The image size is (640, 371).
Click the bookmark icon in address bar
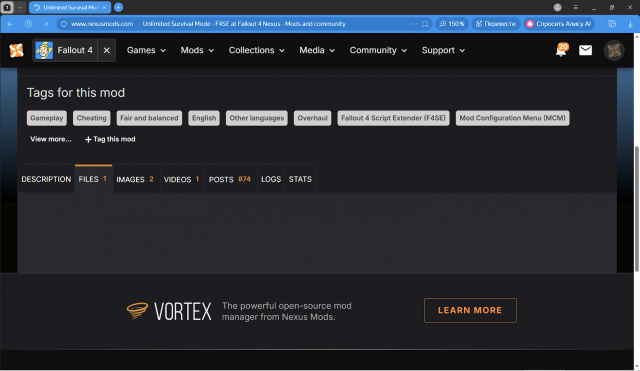point(425,24)
